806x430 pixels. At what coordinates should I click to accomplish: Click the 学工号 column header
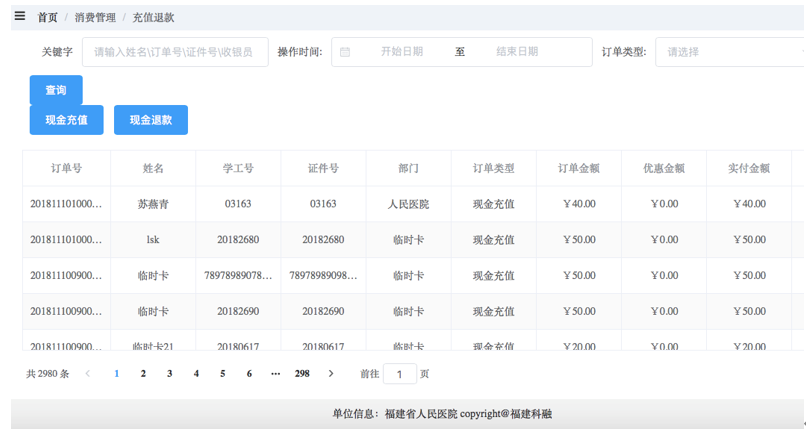click(x=238, y=168)
